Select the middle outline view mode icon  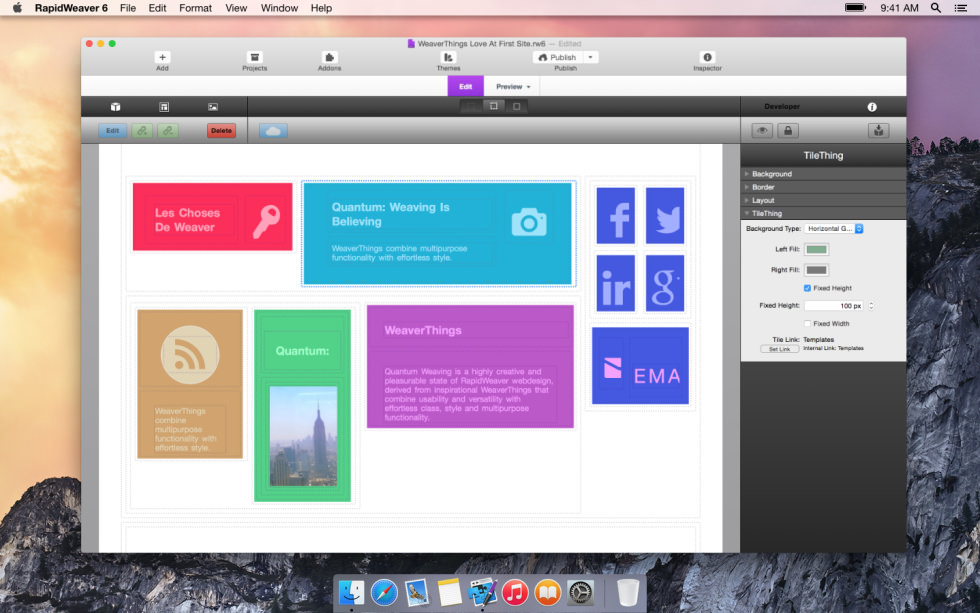coord(494,106)
